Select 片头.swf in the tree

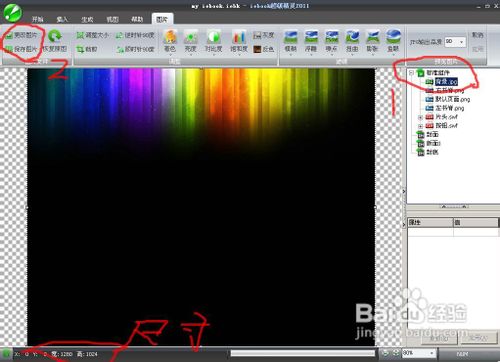446,117
